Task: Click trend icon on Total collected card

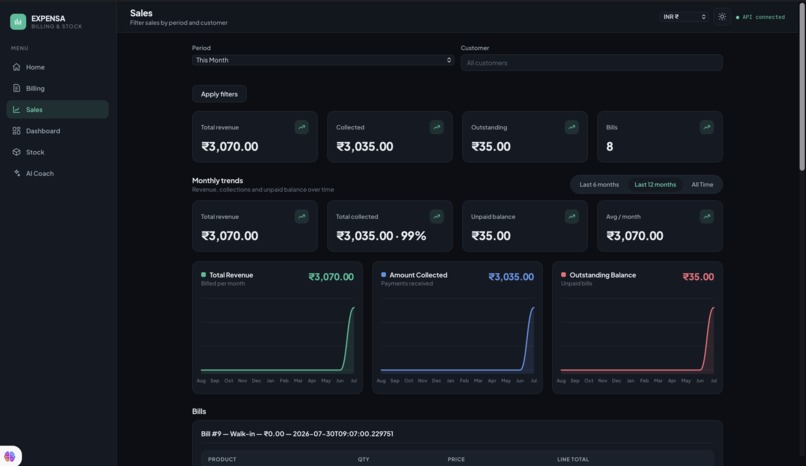Action: (436, 216)
